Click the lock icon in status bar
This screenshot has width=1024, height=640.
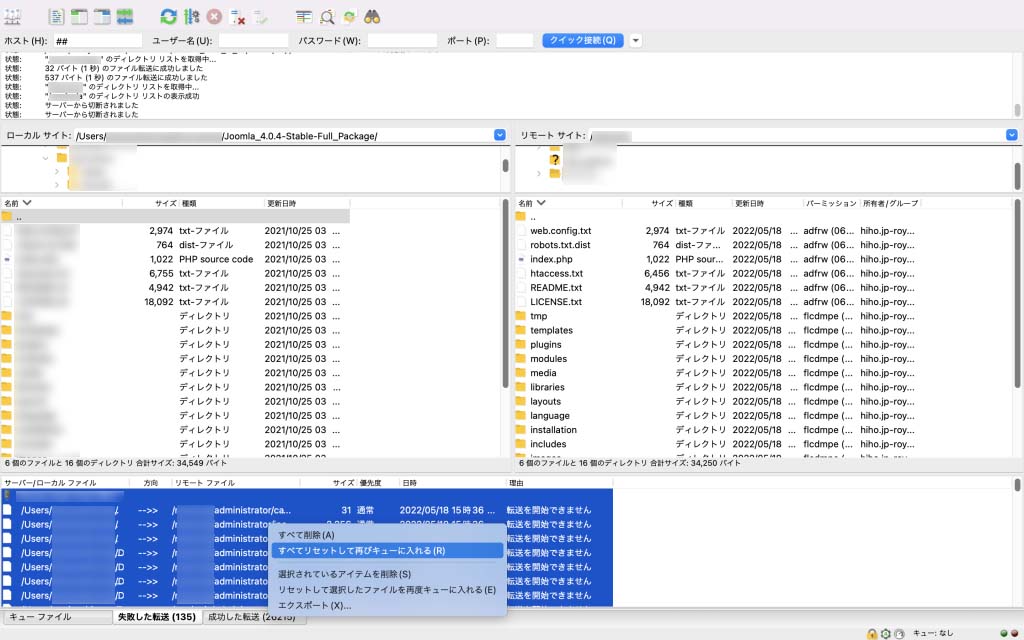[872, 633]
